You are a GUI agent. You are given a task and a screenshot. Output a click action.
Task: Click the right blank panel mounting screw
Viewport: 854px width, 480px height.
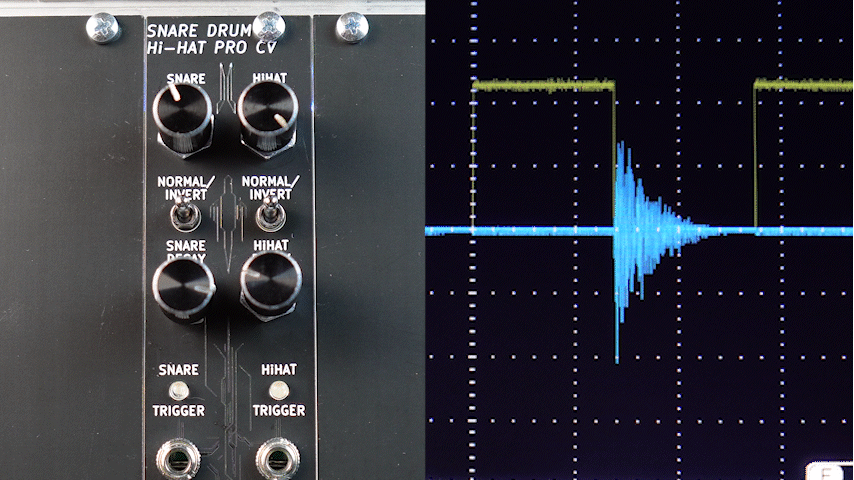pos(352,27)
